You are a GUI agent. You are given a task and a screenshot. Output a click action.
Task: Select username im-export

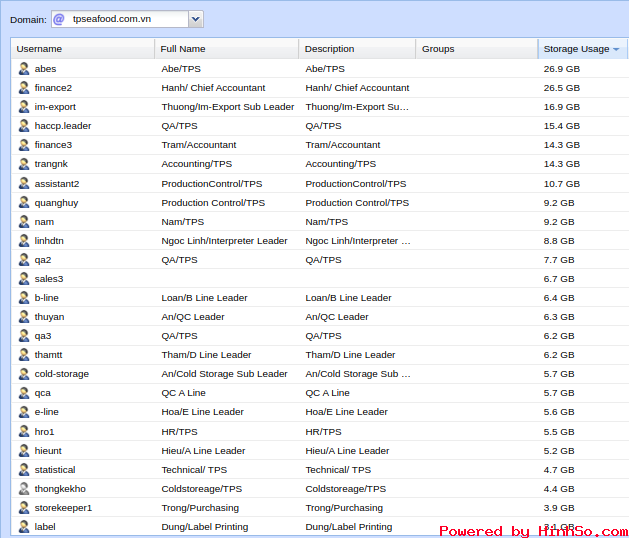tap(55, 107)
